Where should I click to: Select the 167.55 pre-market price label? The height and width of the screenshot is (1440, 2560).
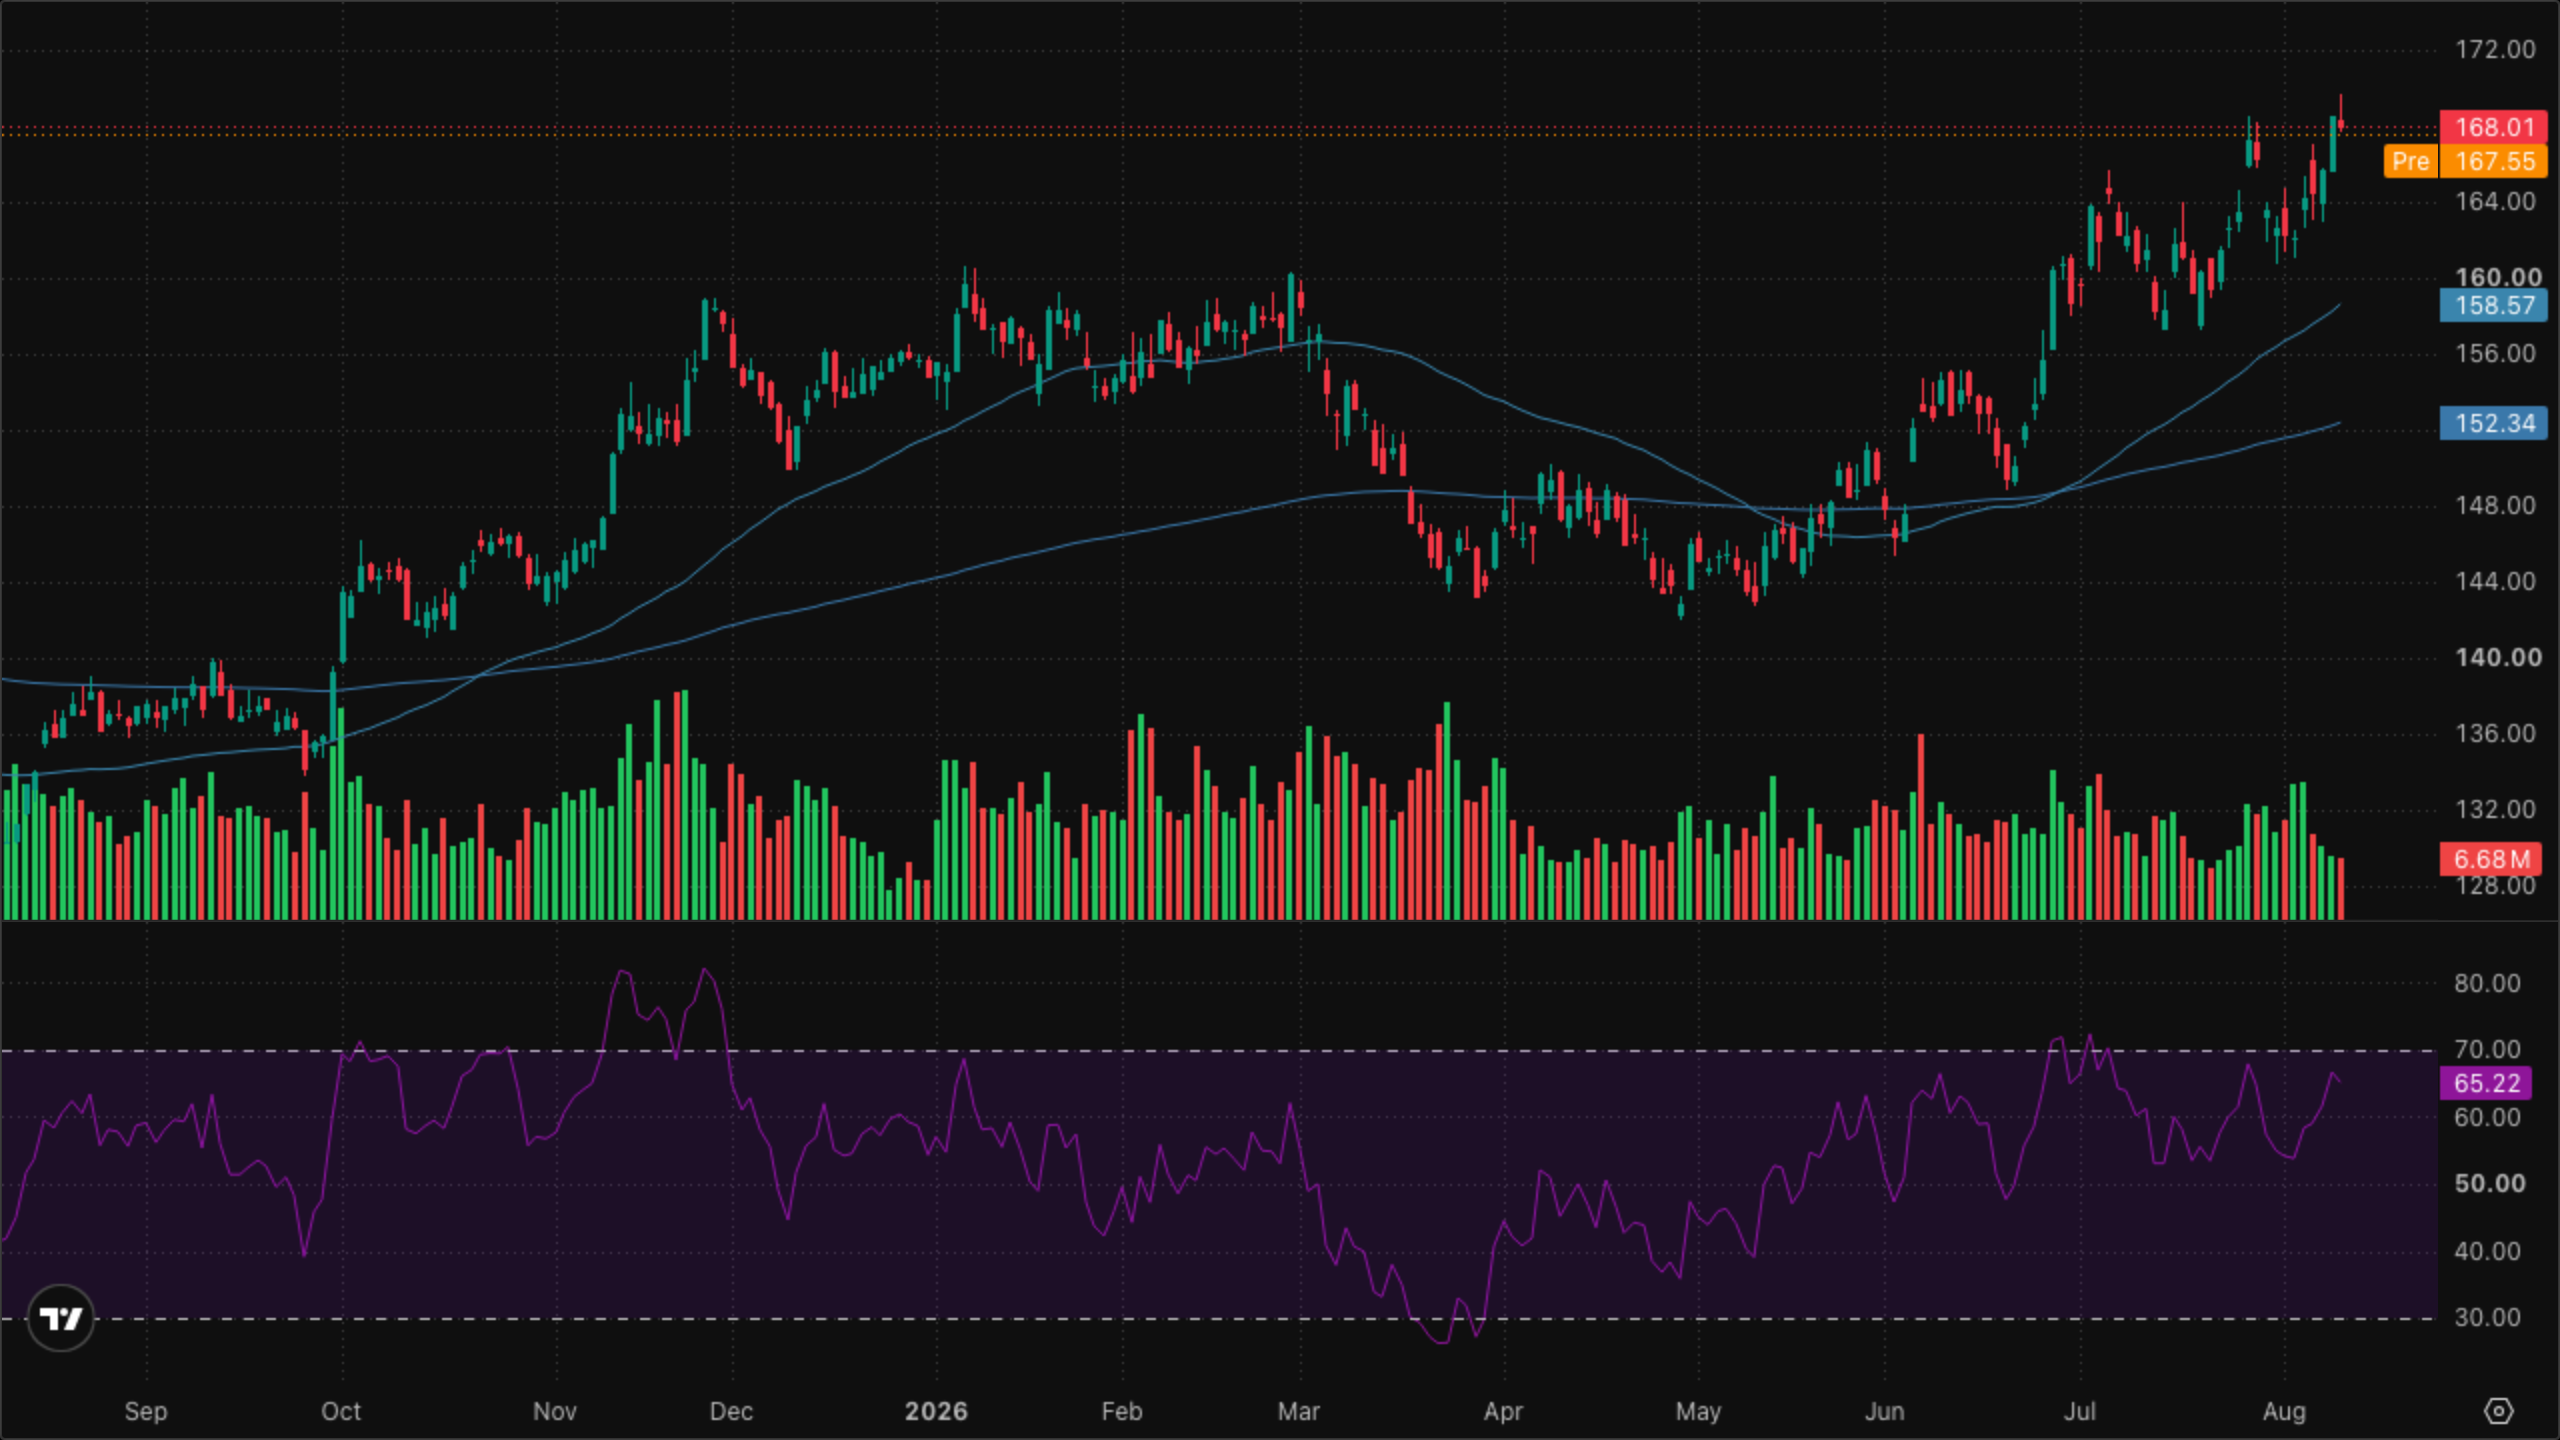click(x=2494, y=161)
